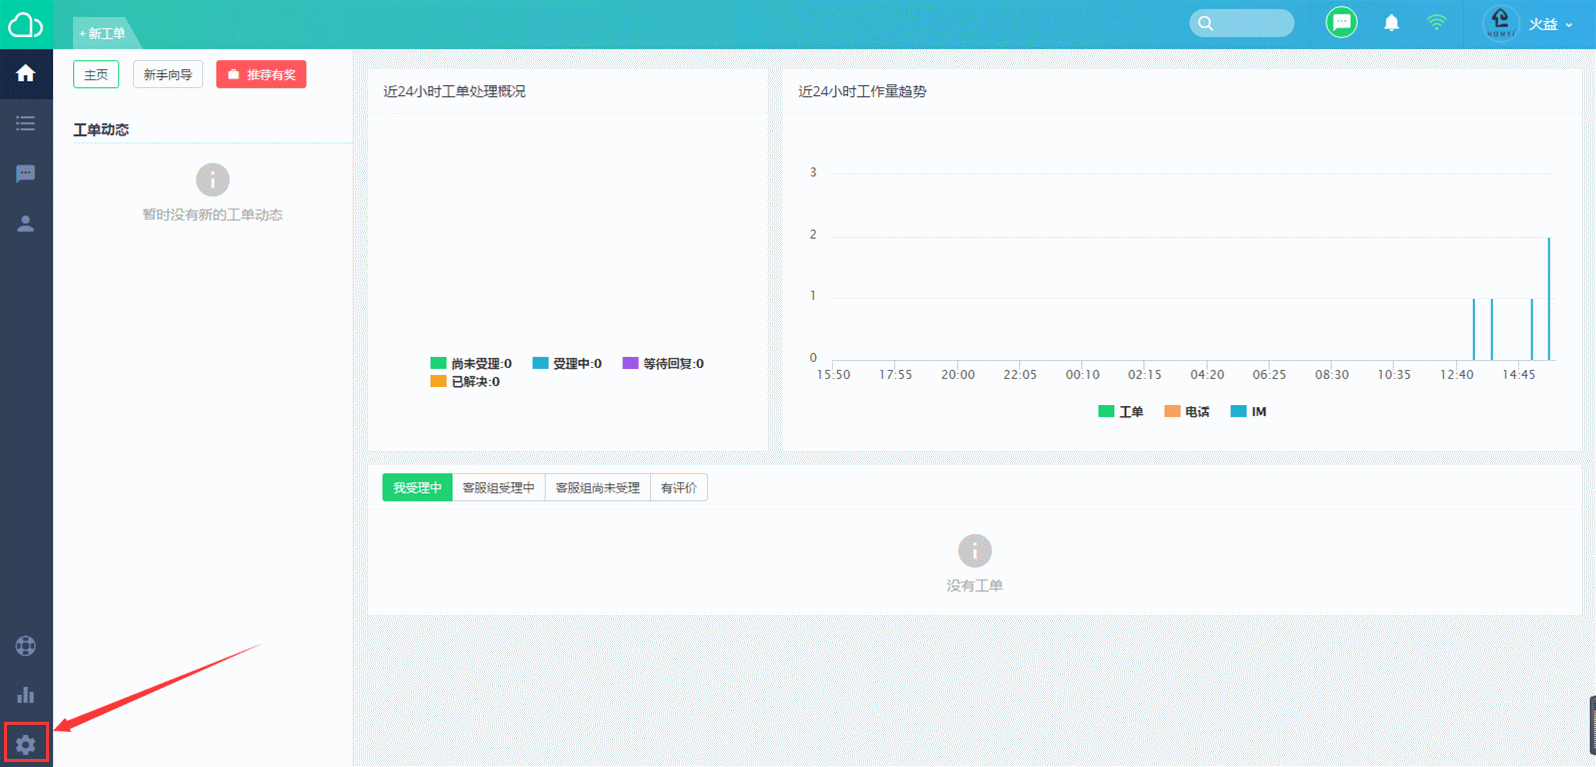The height and width of the screenshot is (767, 1596).
Task: Open the +新工单 tab
Action: coord(103,33)
